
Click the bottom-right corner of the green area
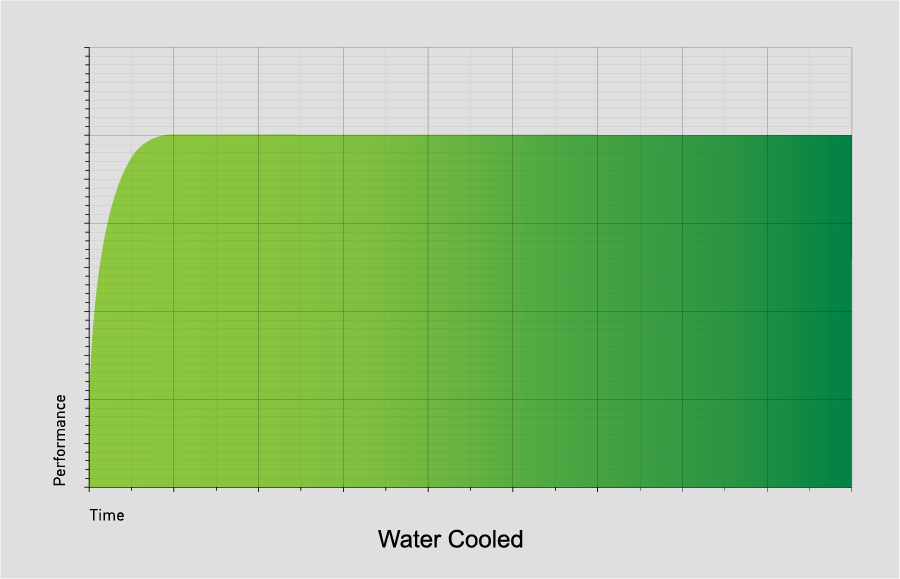click(851, 487)
